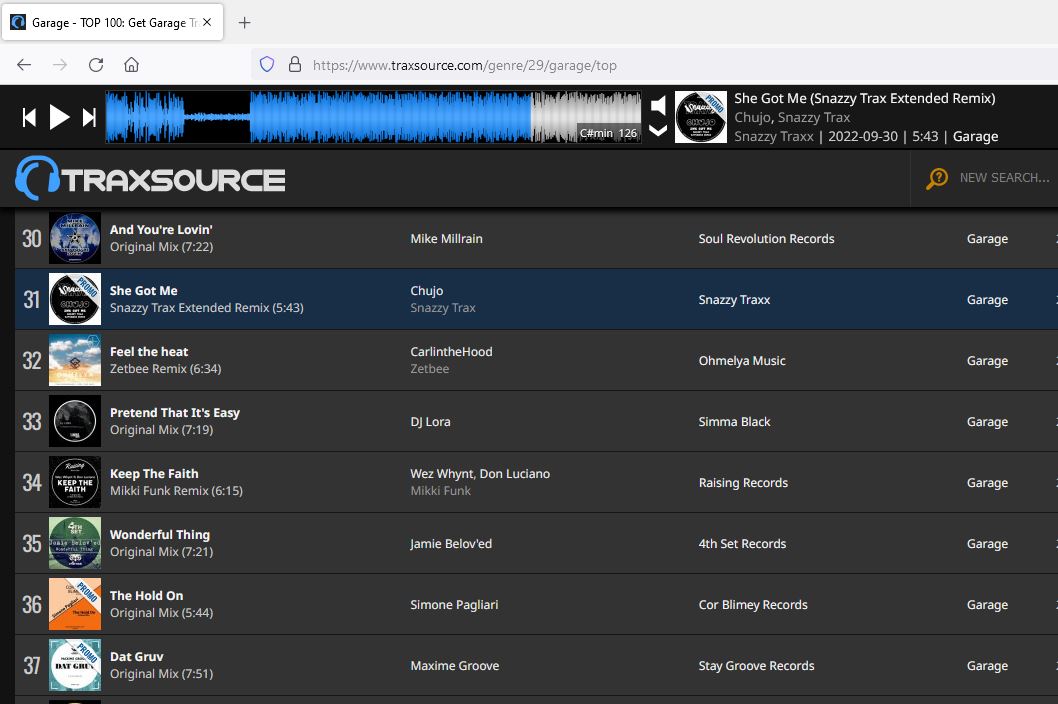Open Snazzy Traxx label in list row

[734, 300]
